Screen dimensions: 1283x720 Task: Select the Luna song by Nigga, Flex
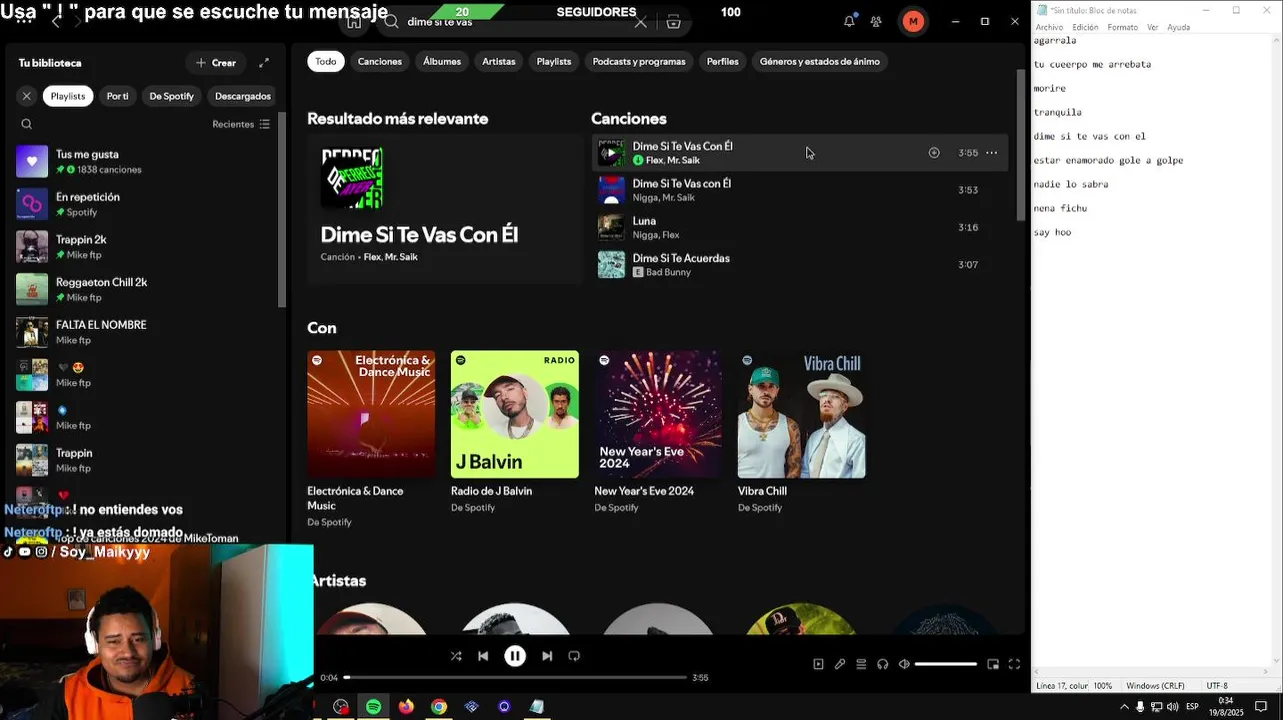pyautogui.click(x=800, y=227)
